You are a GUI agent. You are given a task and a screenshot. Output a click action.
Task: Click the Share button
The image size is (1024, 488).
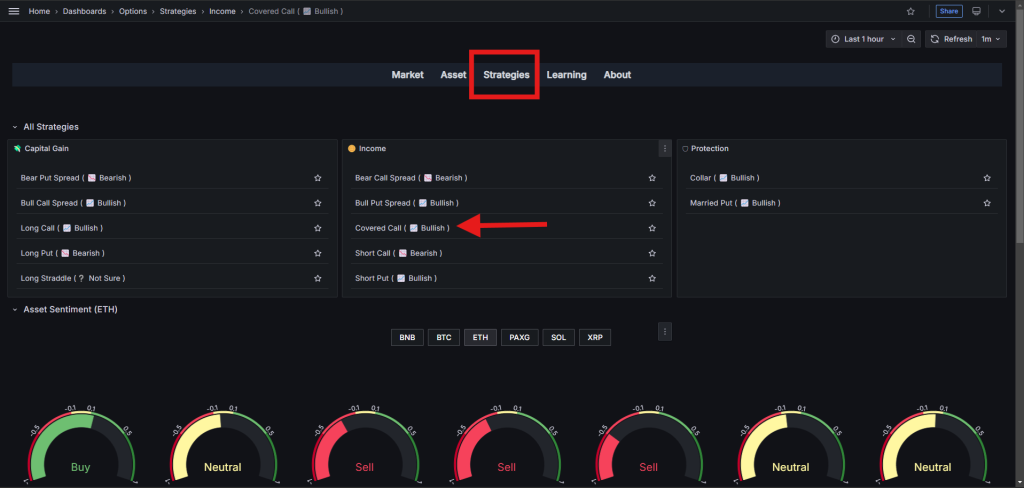(x=948, y=11)
